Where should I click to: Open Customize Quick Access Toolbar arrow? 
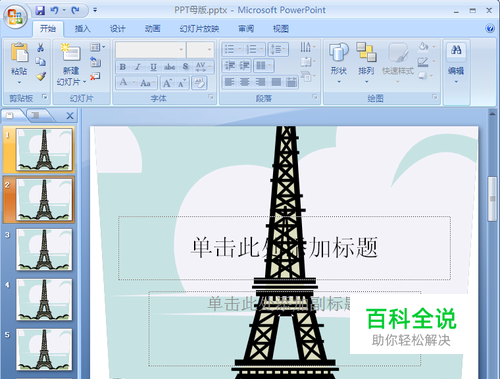pos(95,10)
